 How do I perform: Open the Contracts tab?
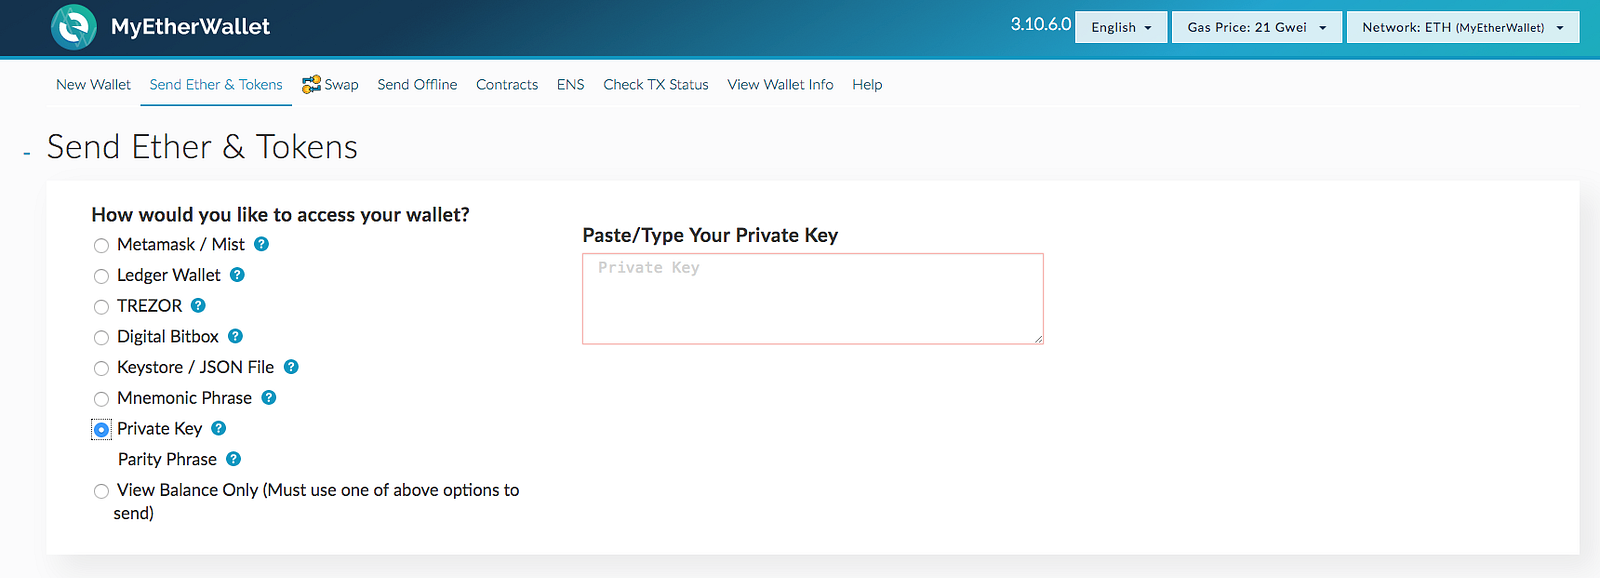(x=507, y=85)
